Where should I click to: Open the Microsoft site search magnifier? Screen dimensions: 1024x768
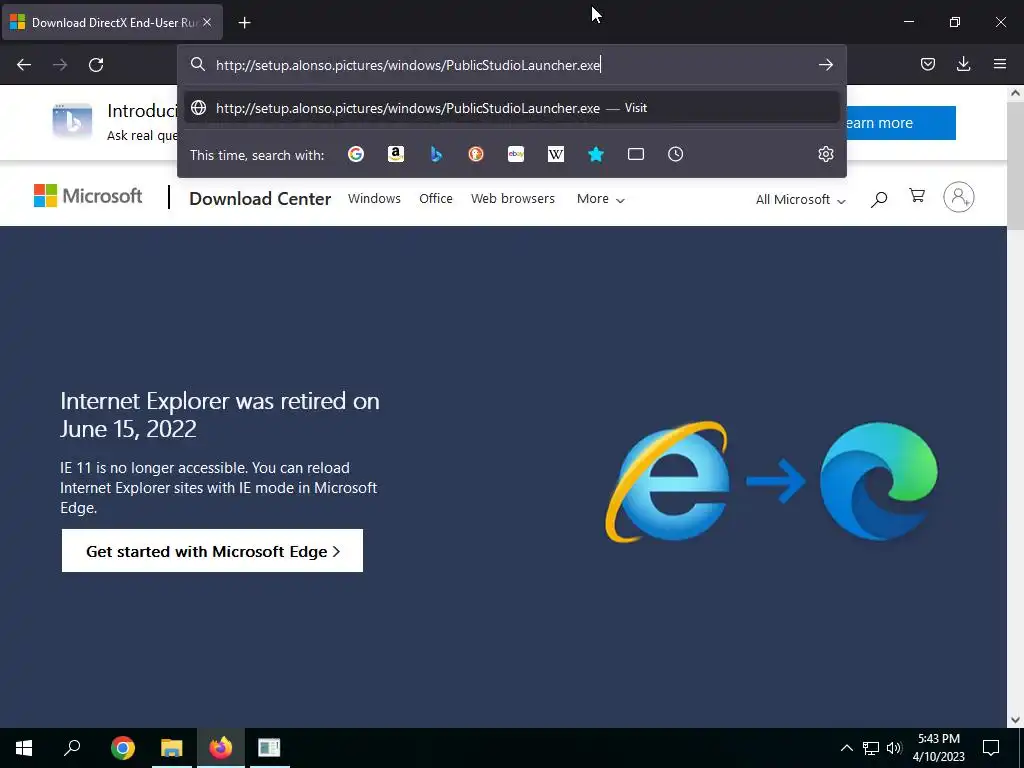point(879,199)
